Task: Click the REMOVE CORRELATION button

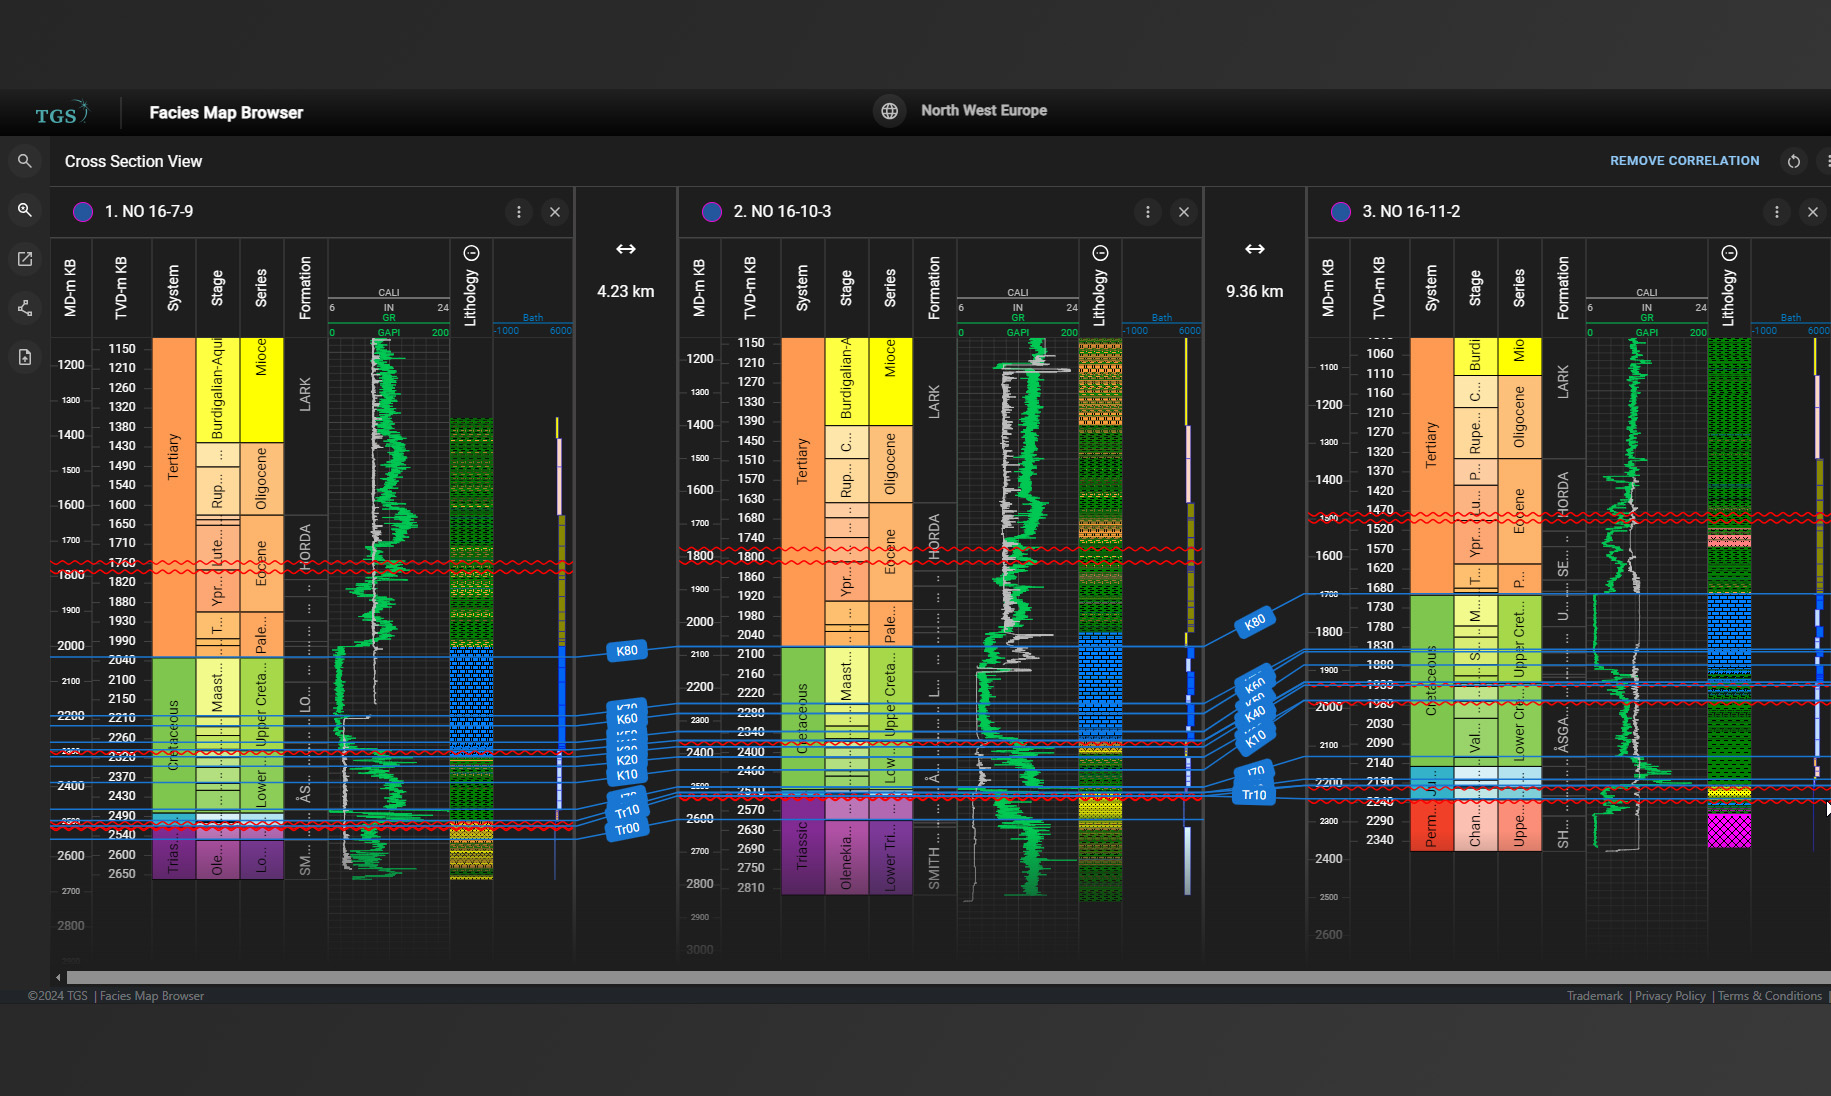Action: 1684,161
